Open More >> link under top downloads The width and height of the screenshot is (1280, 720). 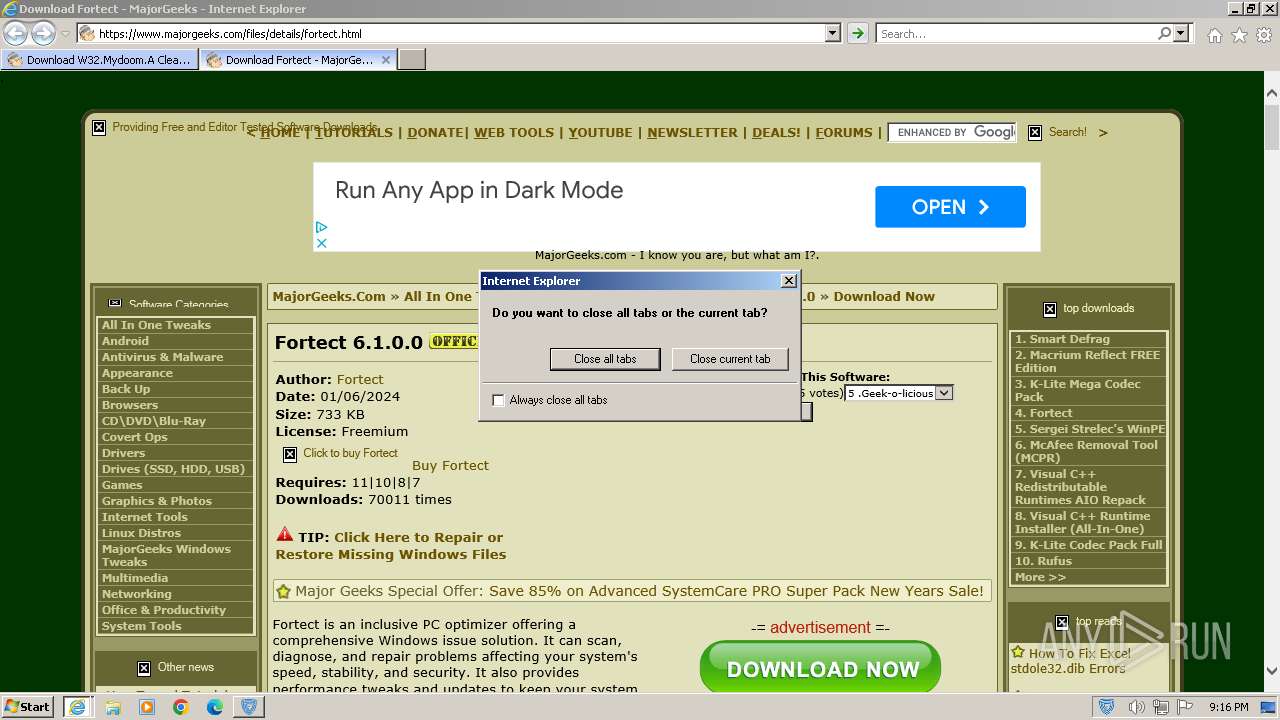click(x=1040, y=577)
